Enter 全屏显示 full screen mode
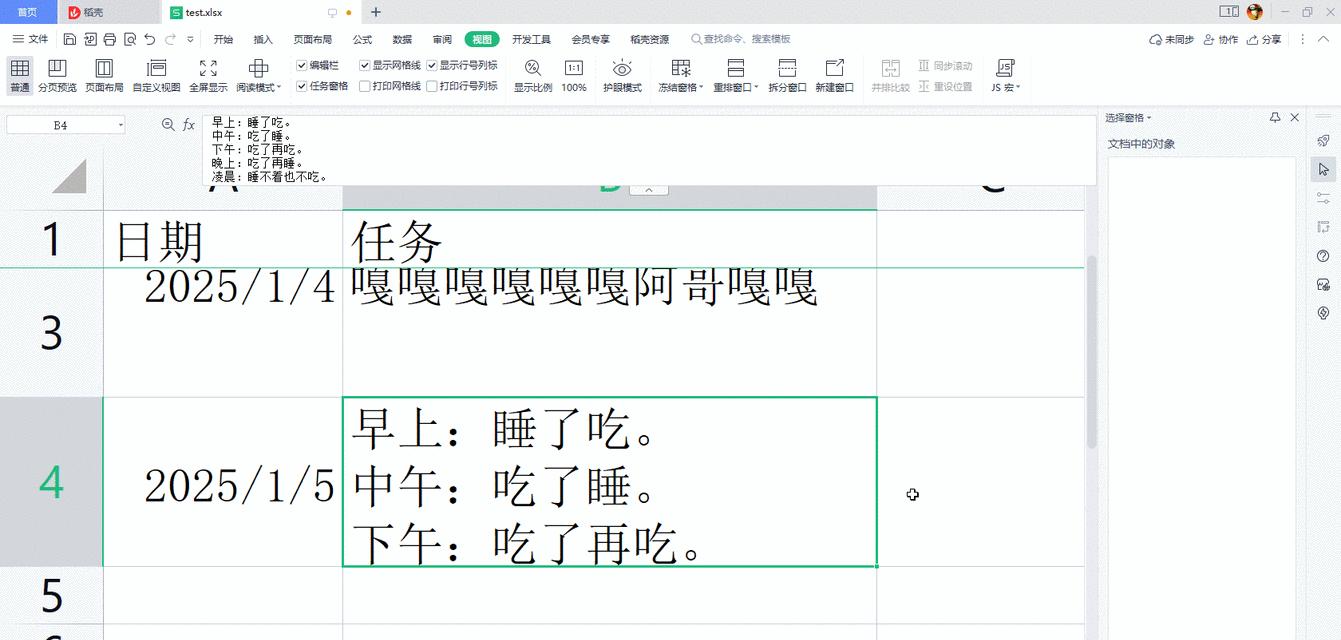 pyautogui.click(x=208, y=75)
